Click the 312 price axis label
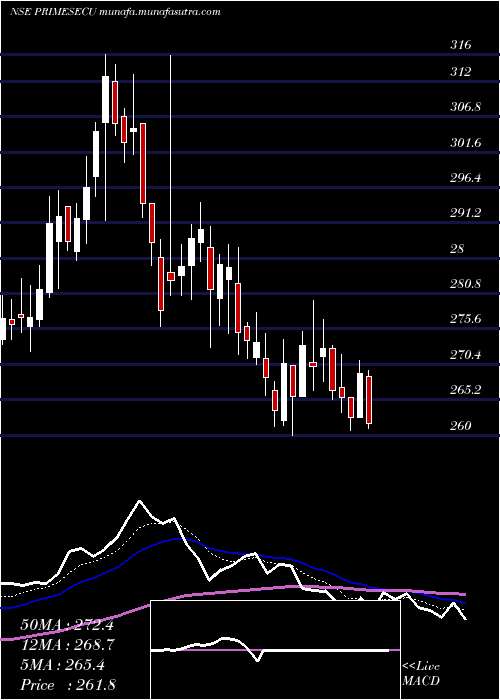 460,71
